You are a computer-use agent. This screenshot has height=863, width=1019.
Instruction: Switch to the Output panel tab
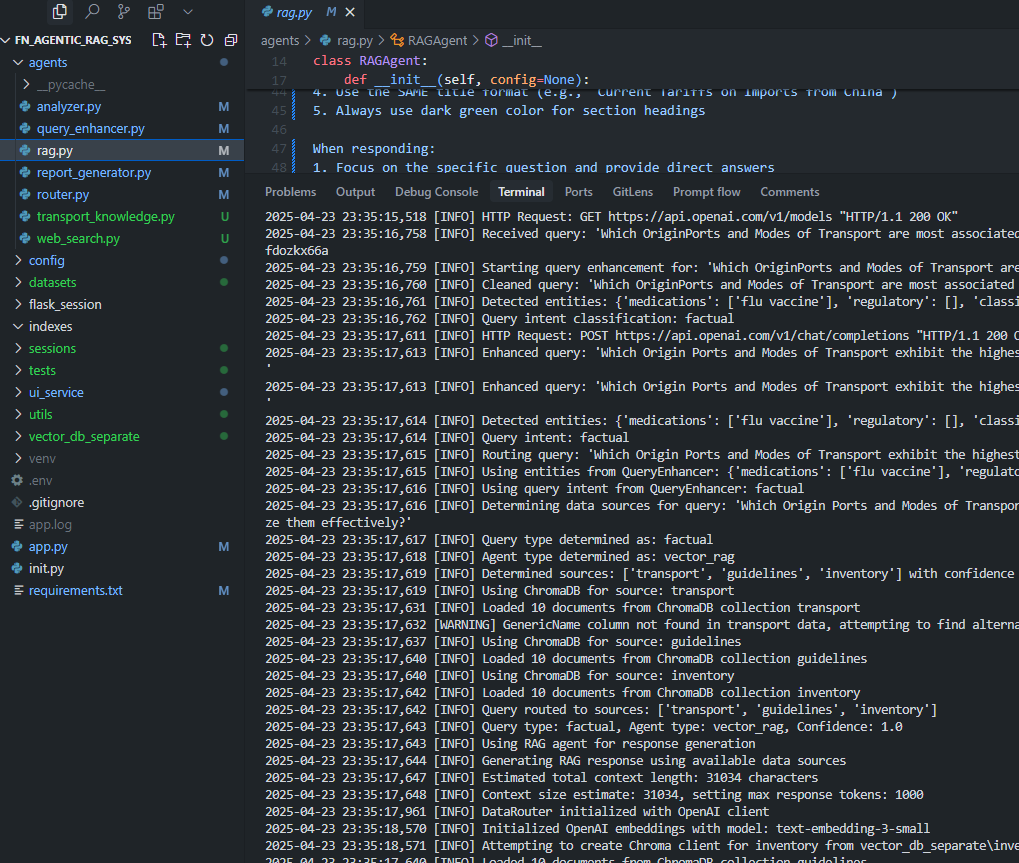(355, 192)
